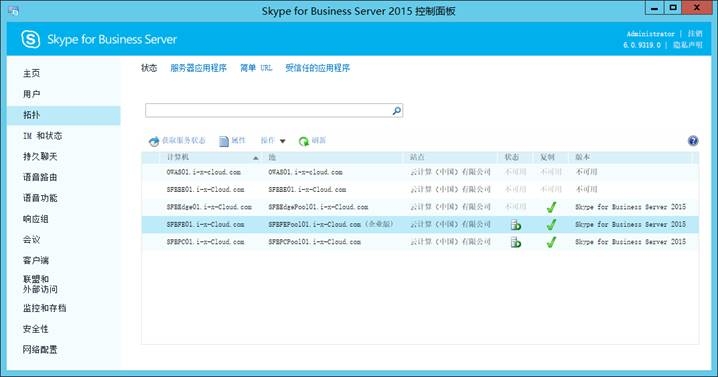The height and width of the screenshot is (377, 718).
Task: Click the 刷新 toolbar button label
Action: point(318,140)
